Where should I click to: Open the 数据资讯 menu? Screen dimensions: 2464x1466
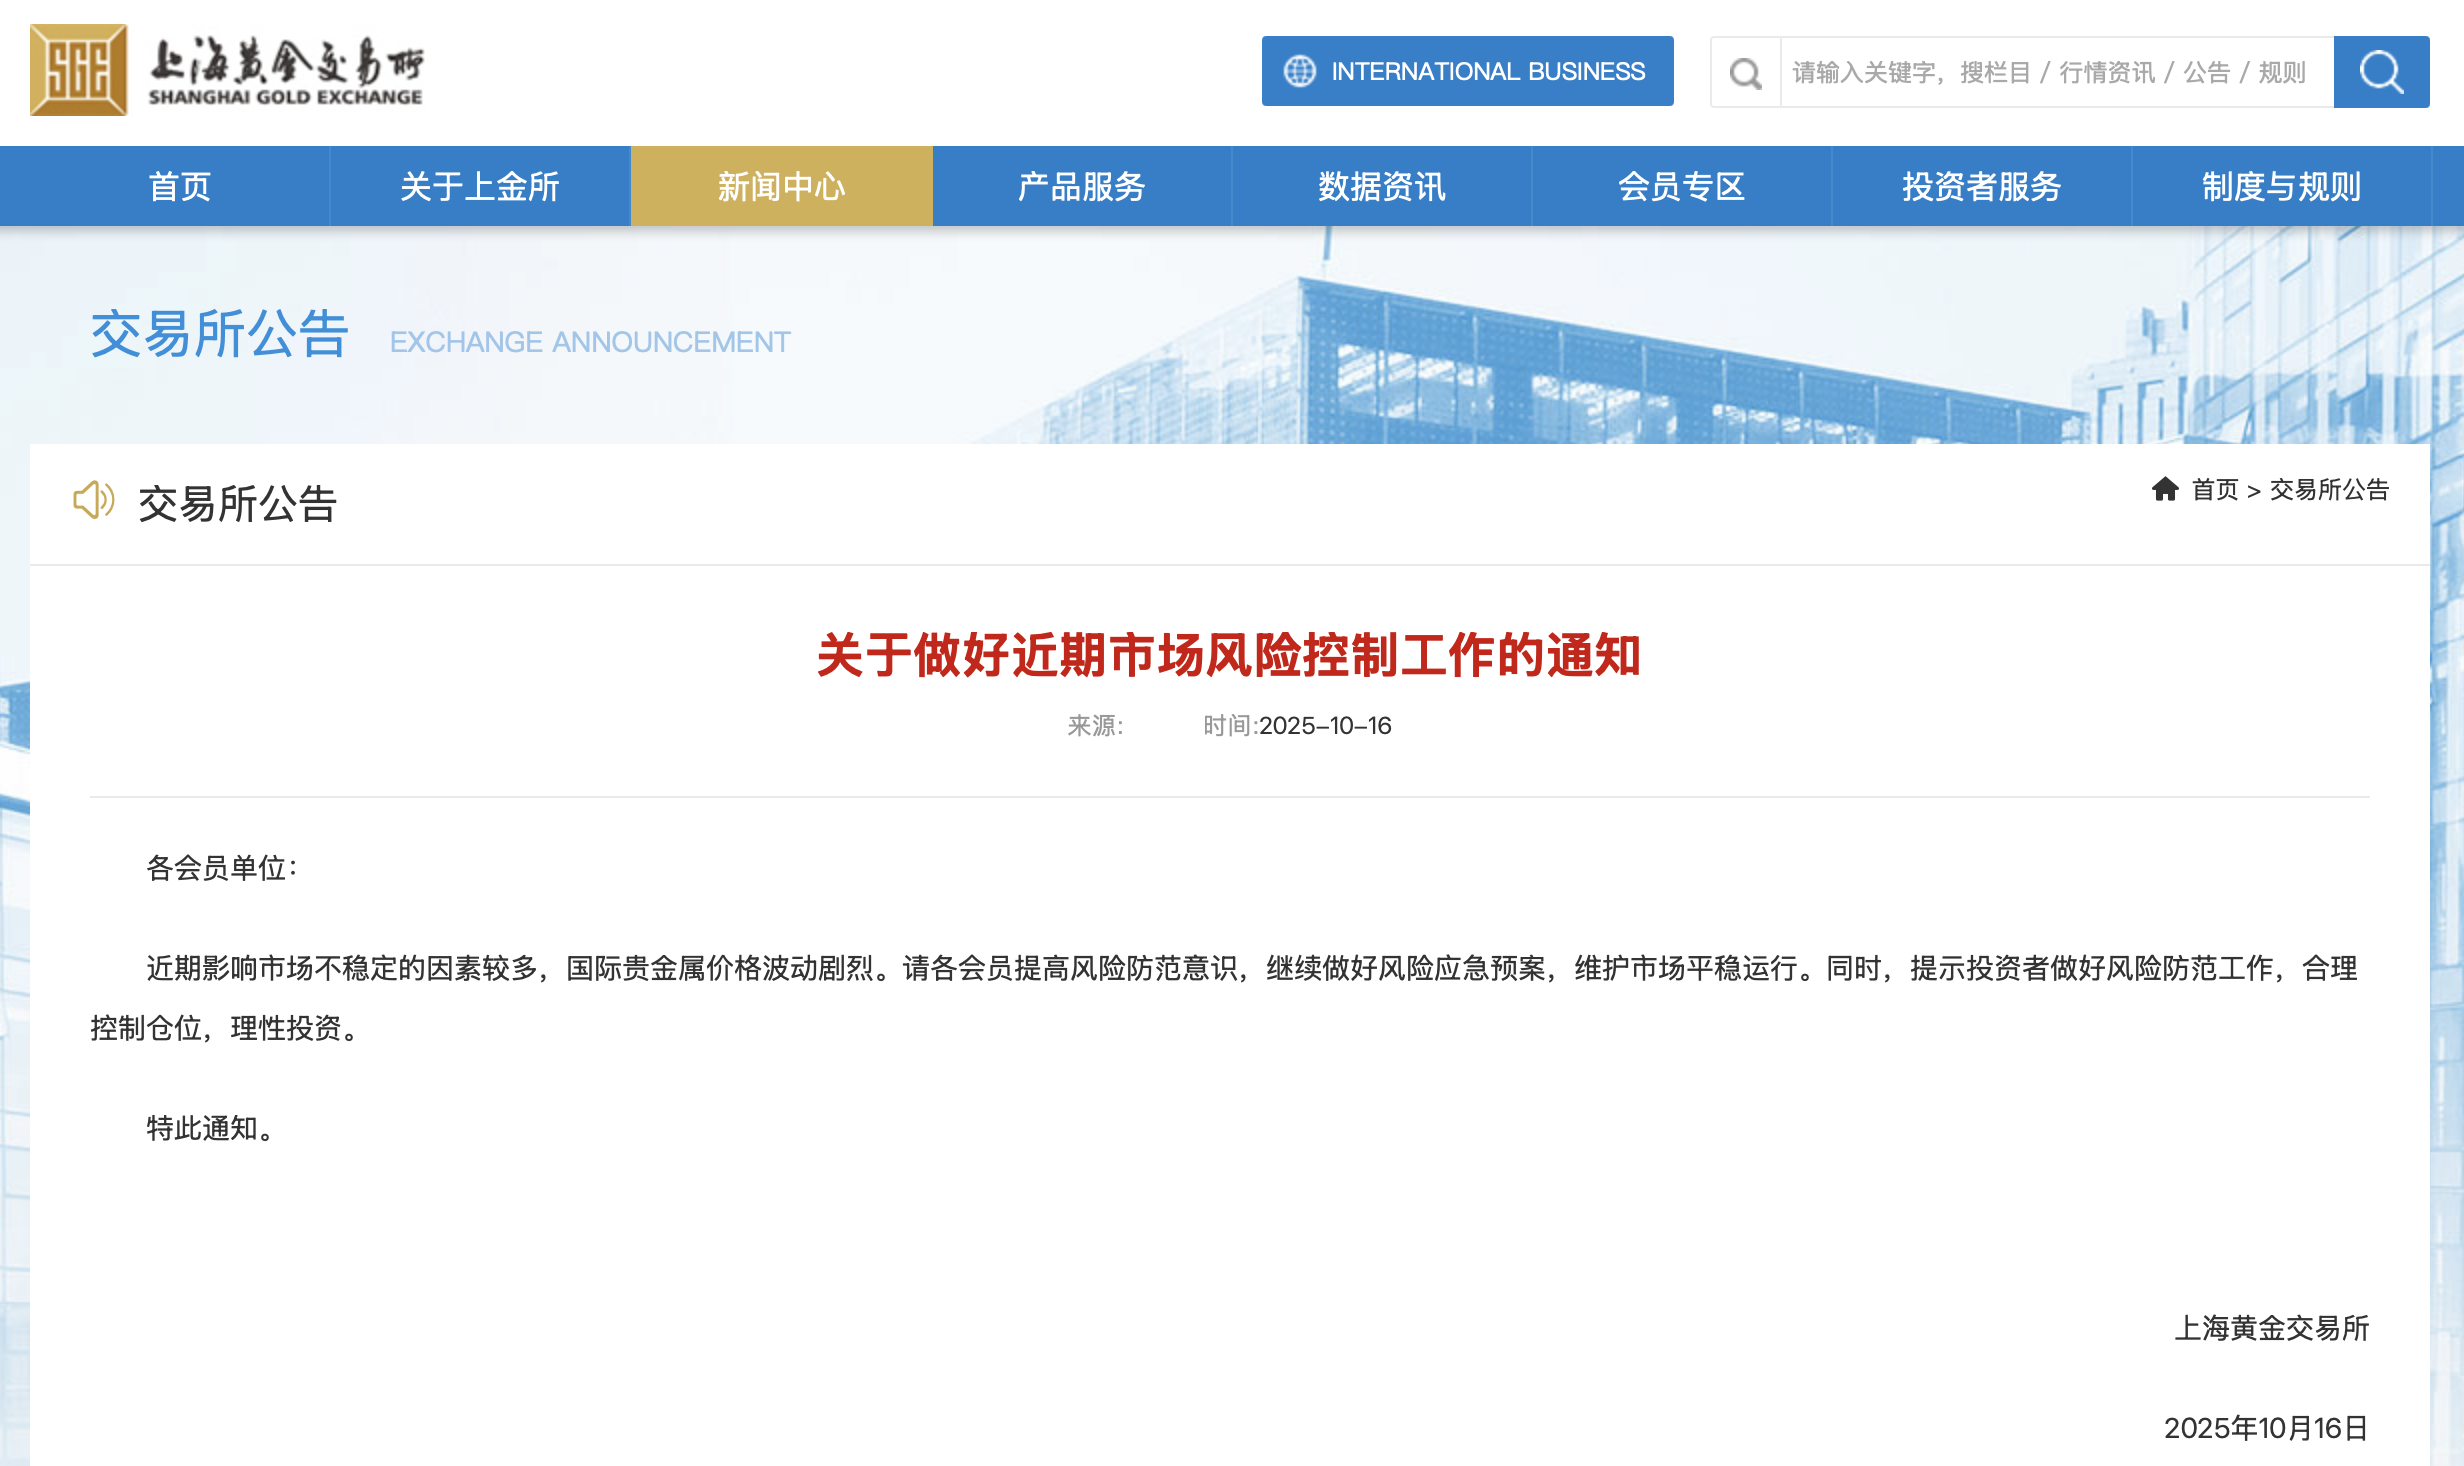click(x=1381, y=186)
